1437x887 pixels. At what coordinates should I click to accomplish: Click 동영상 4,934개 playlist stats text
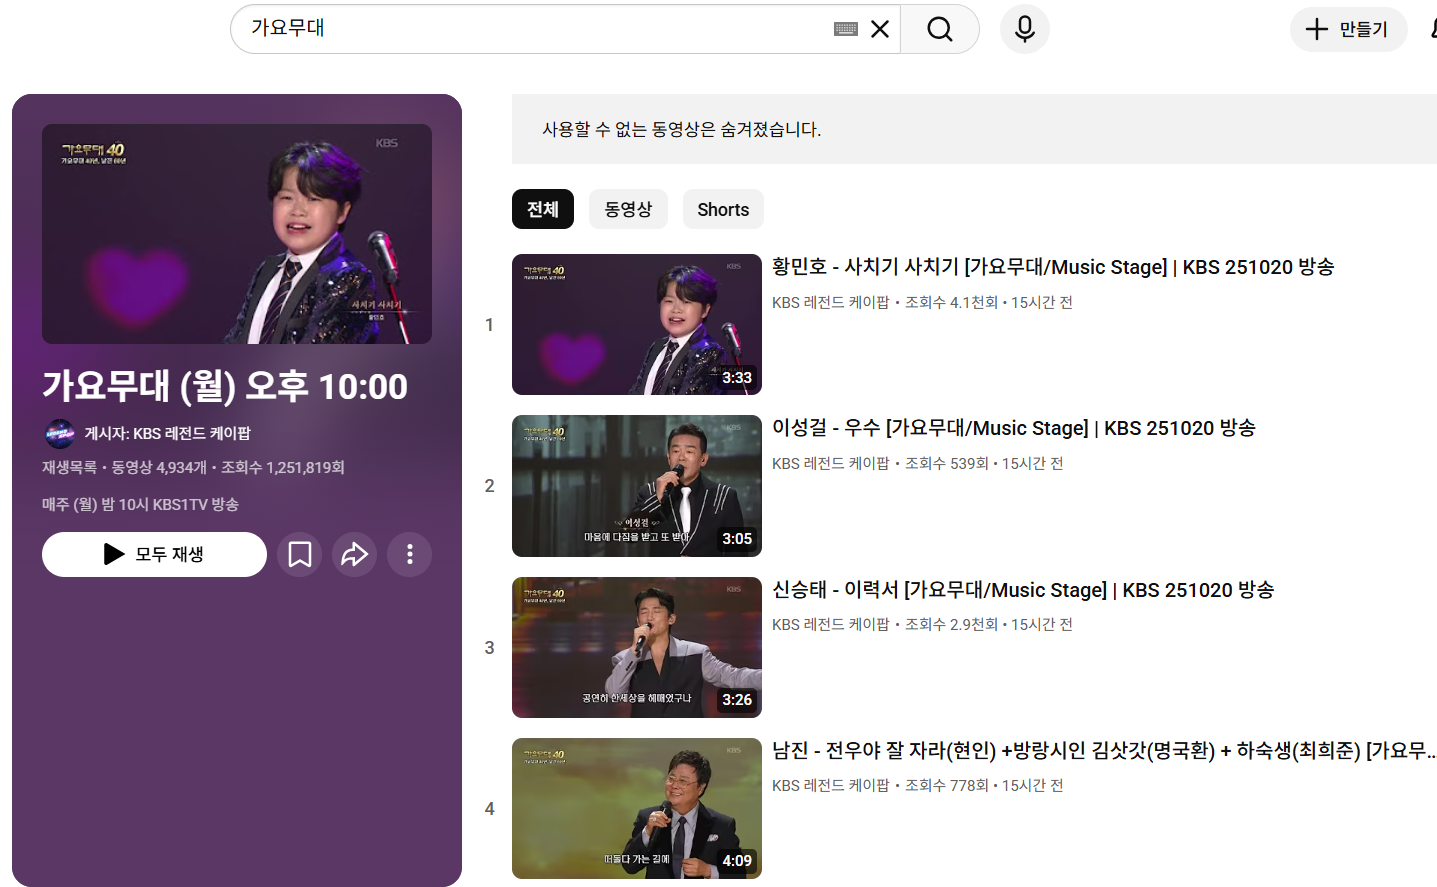pyautogui.click(x=159, y=467)
